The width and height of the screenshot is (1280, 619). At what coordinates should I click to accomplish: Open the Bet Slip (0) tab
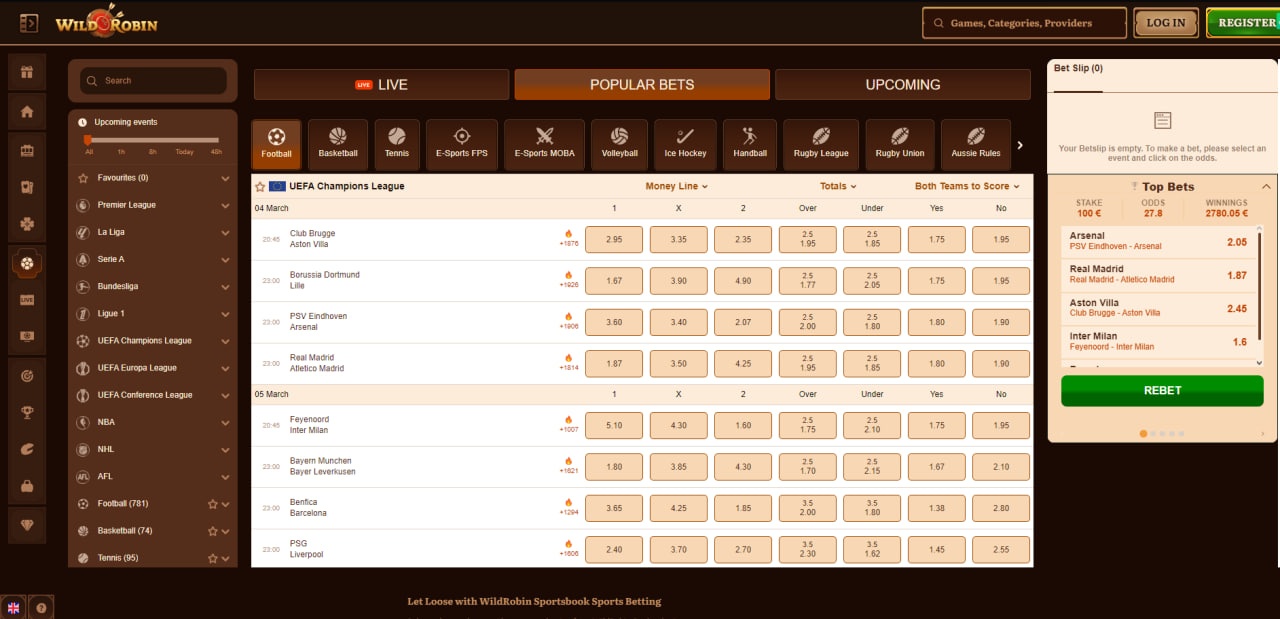pyautogui.click(x=1079, y=69)
